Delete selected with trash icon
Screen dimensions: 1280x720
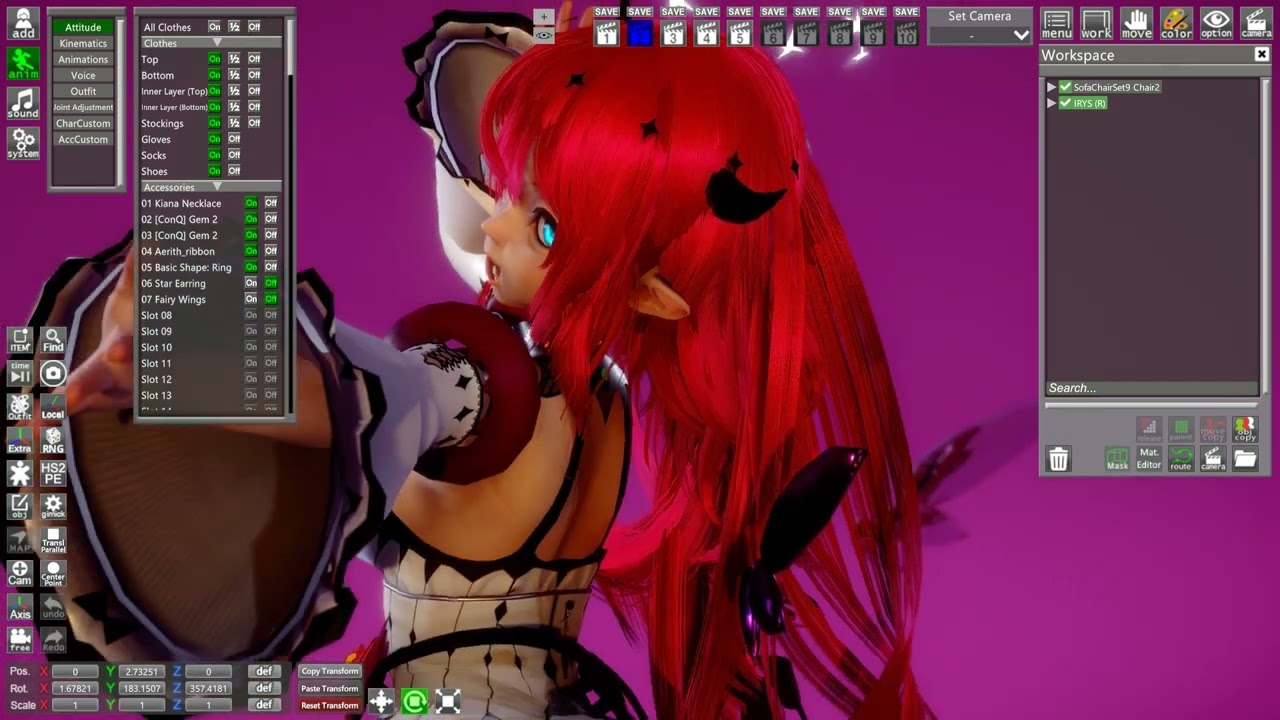point(1059,459)
